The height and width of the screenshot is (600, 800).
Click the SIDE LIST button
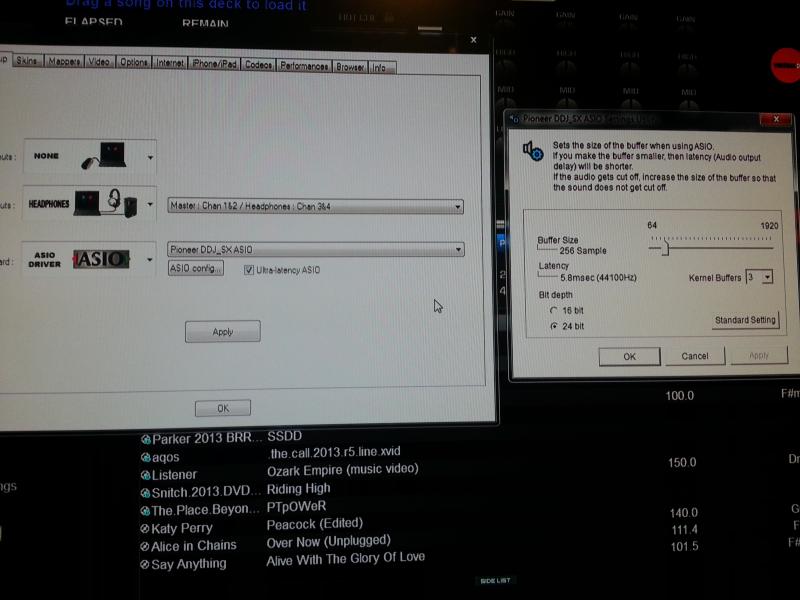pos(495,581)
